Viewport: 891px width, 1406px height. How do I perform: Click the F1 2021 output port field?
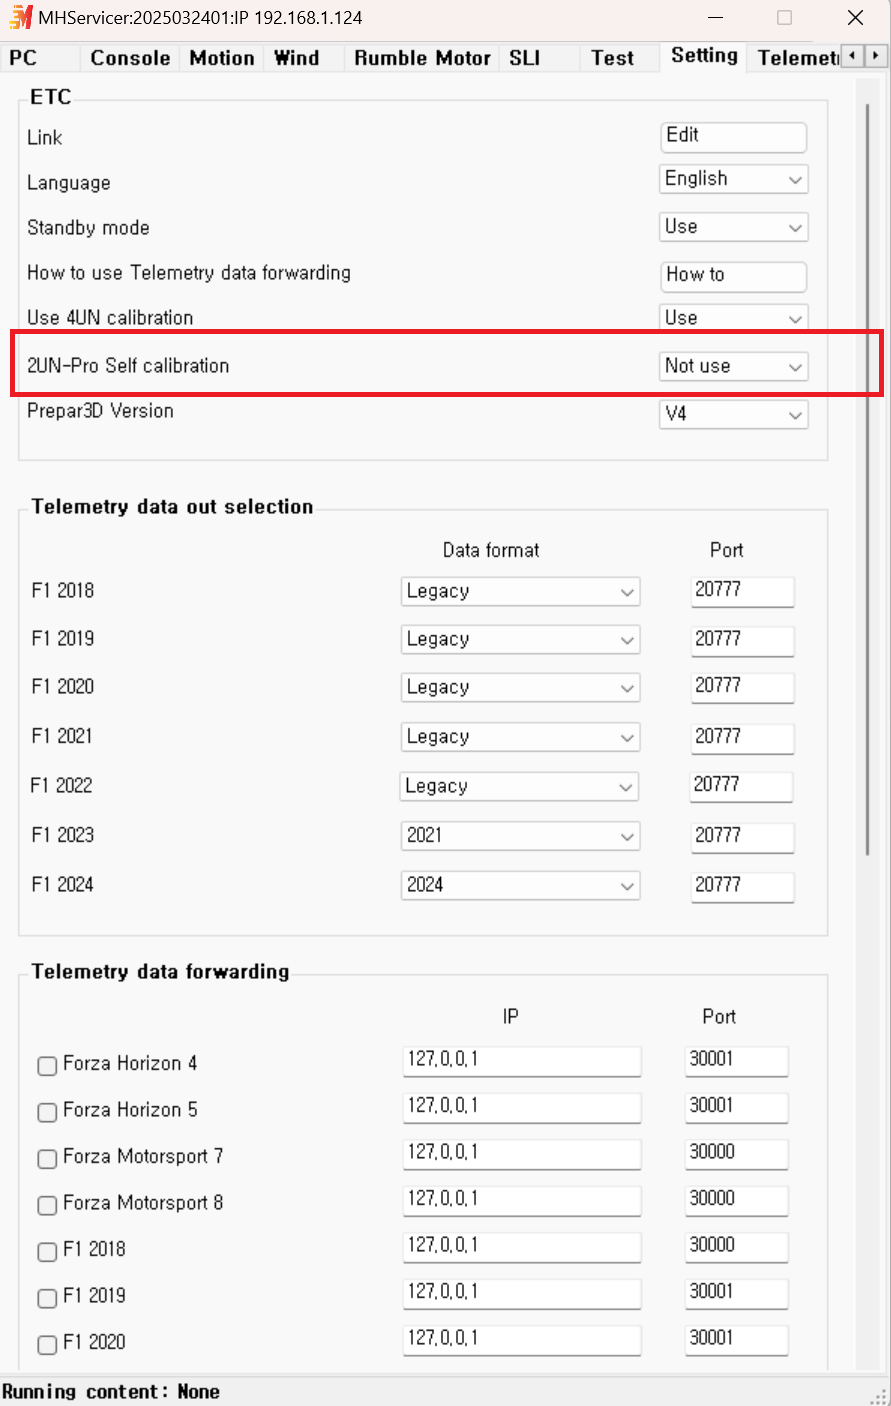pyautogui.click(x=742, y=738)
